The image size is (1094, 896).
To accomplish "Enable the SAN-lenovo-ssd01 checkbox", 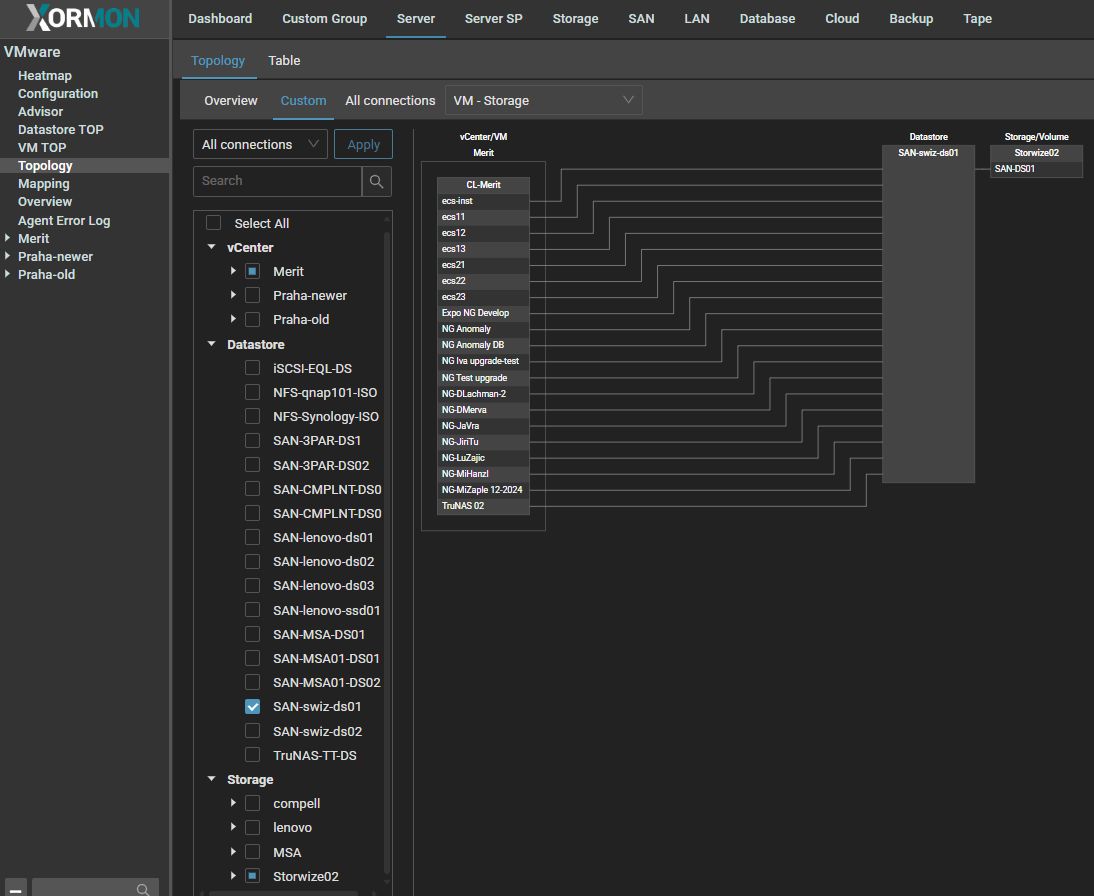I will coord(253,610).
